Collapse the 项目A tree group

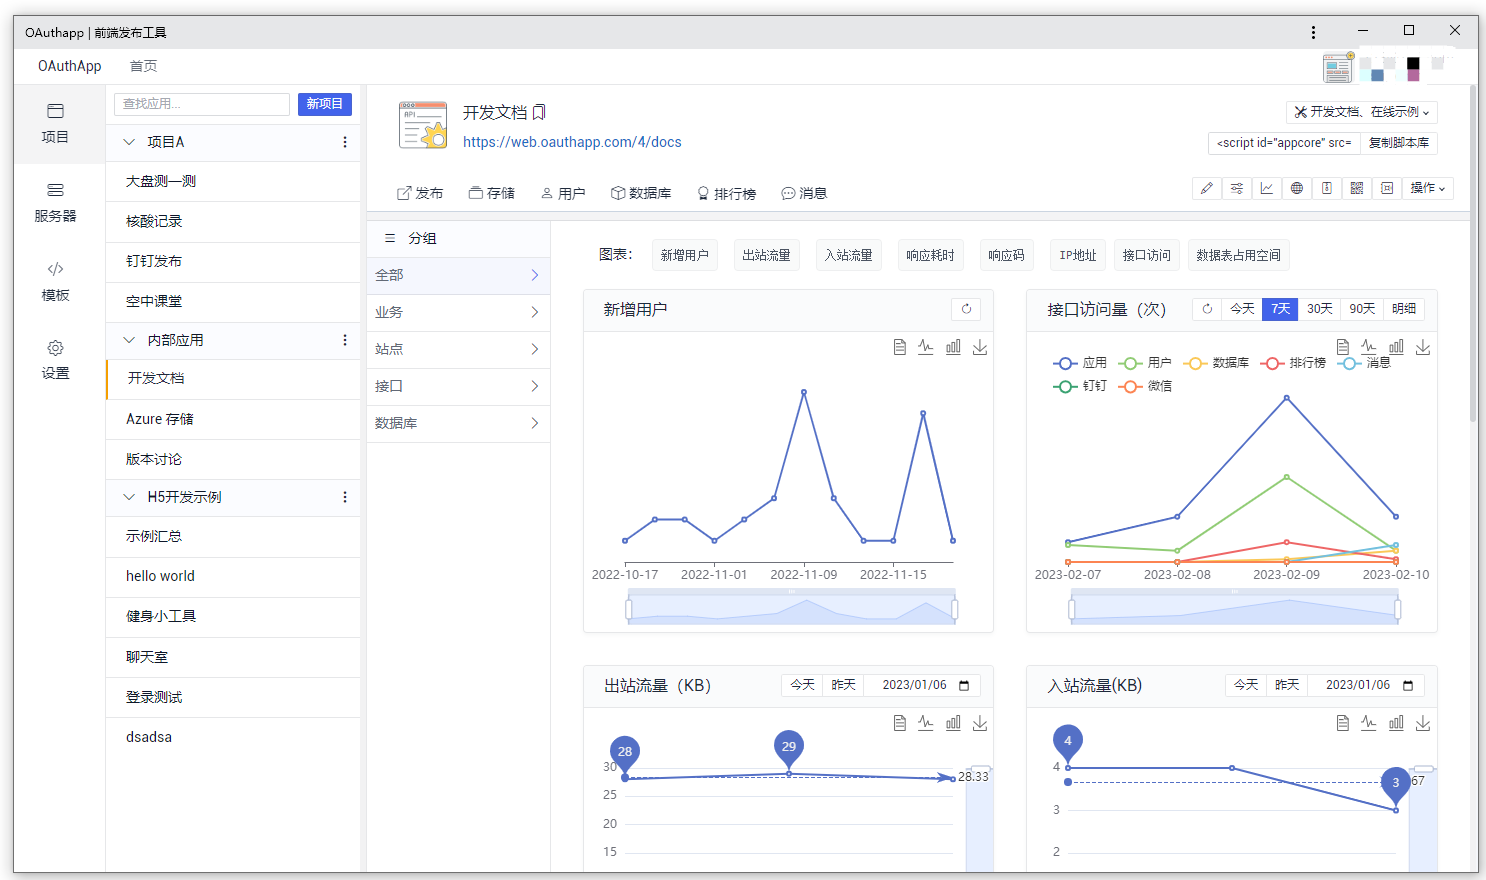(x=129, y=142)
